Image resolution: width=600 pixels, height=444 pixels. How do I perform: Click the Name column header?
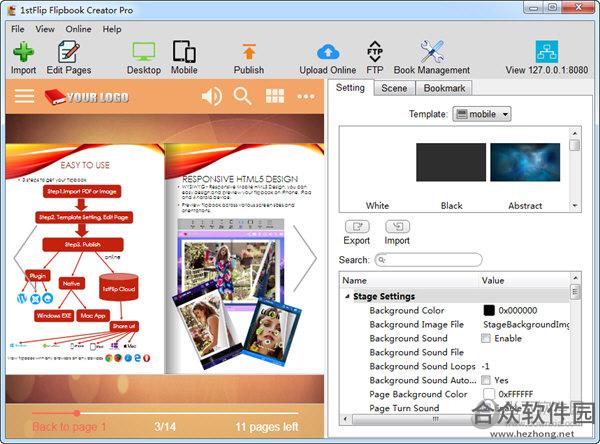(x=409, y=281)
